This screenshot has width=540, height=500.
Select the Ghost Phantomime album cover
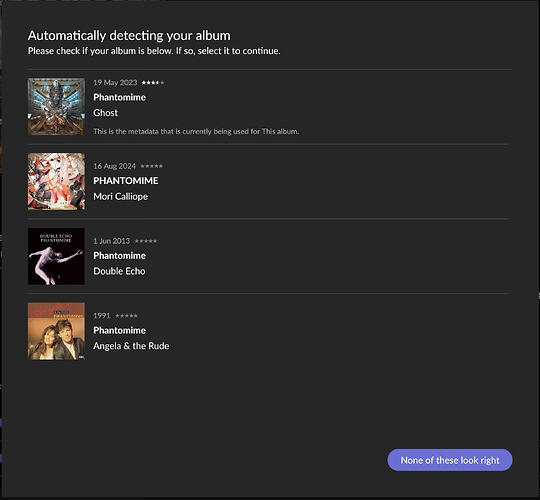click(x=56, y=106)
